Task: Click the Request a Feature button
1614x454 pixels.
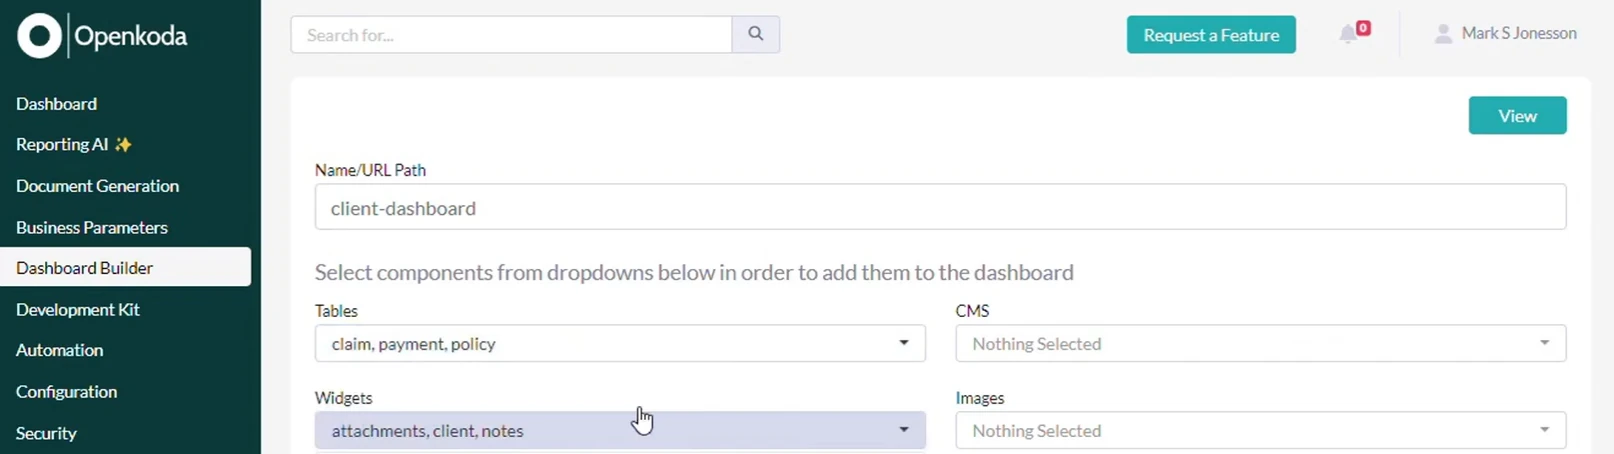Action: pyautogui.click(x=1211, y=35)
